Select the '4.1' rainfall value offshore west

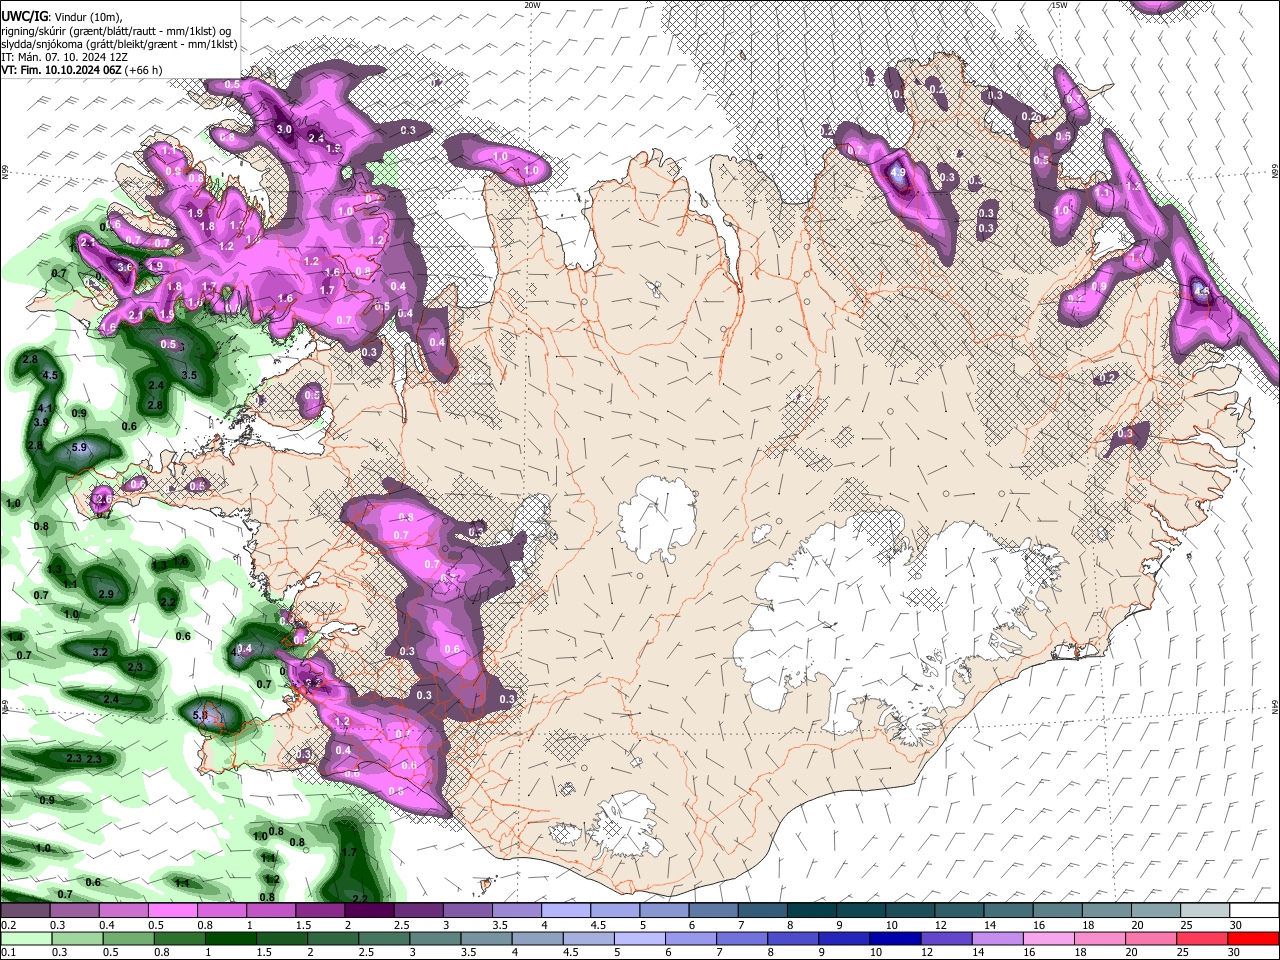coord(44,409)
